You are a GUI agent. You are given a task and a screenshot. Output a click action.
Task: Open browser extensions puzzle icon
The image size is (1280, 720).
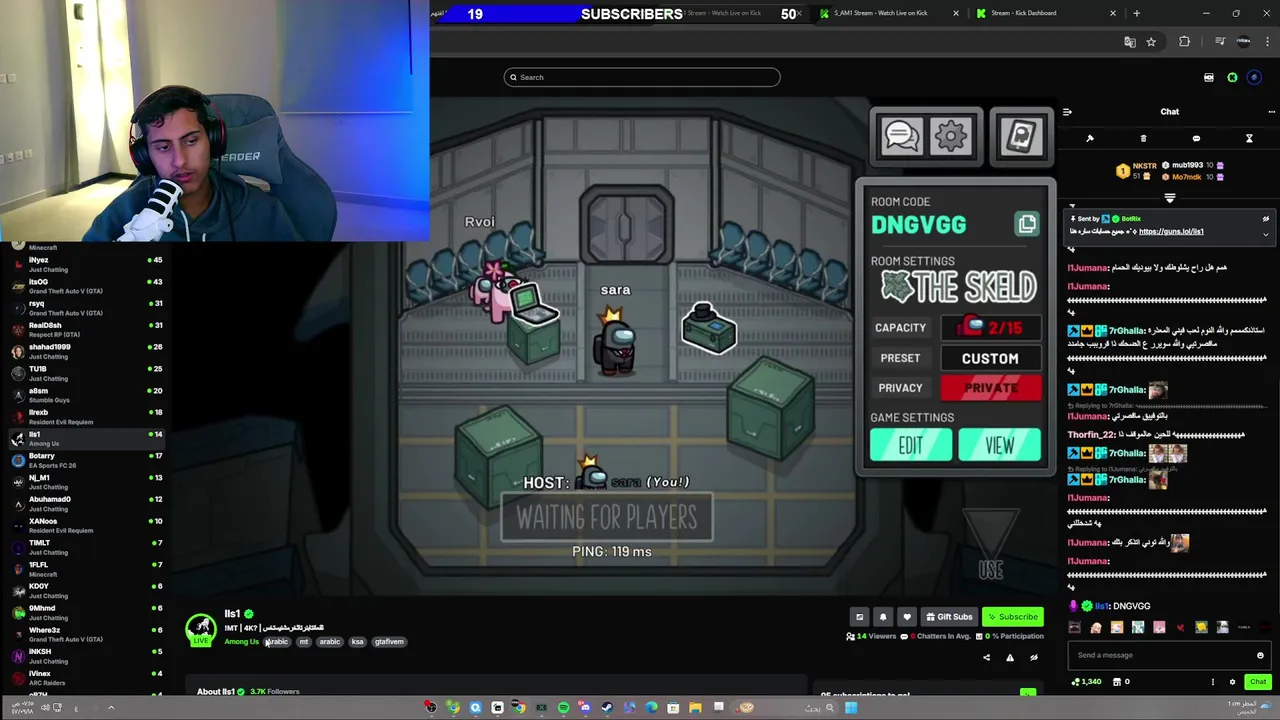point(1185,42)
